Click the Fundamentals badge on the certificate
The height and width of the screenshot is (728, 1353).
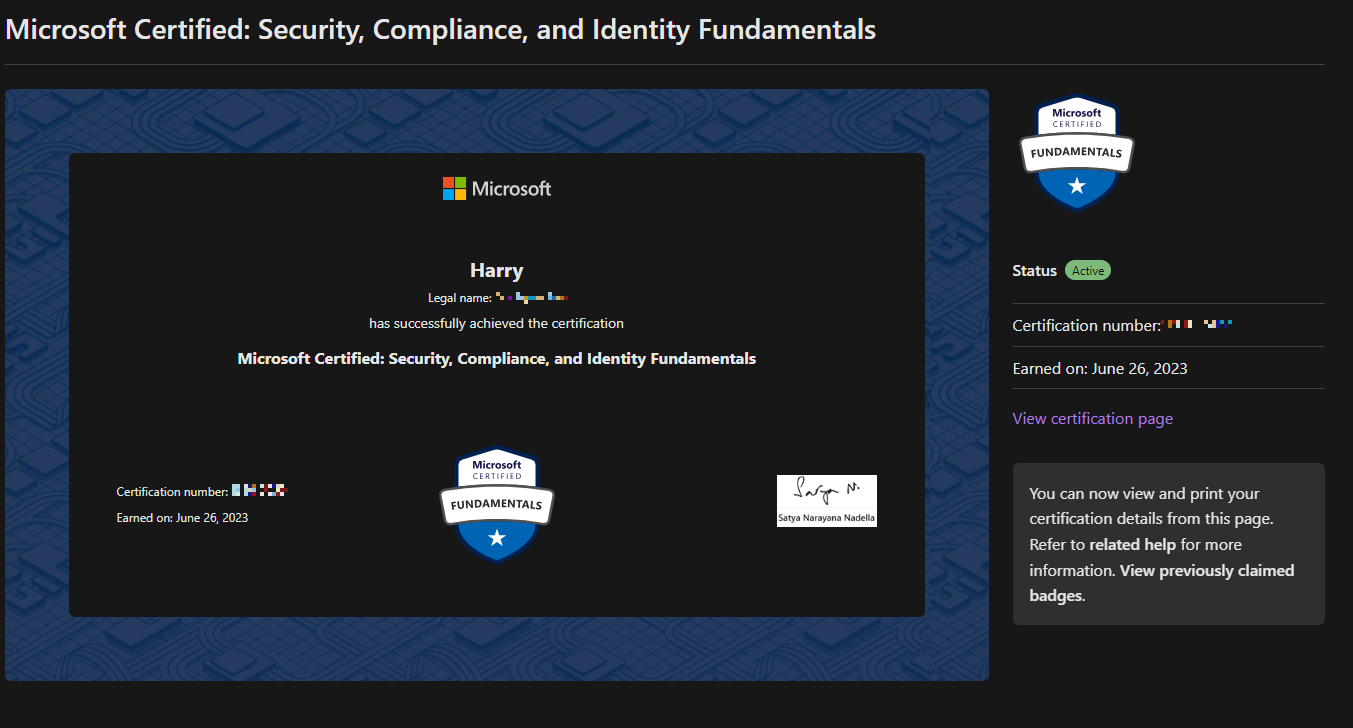click(x=497, y=505)
